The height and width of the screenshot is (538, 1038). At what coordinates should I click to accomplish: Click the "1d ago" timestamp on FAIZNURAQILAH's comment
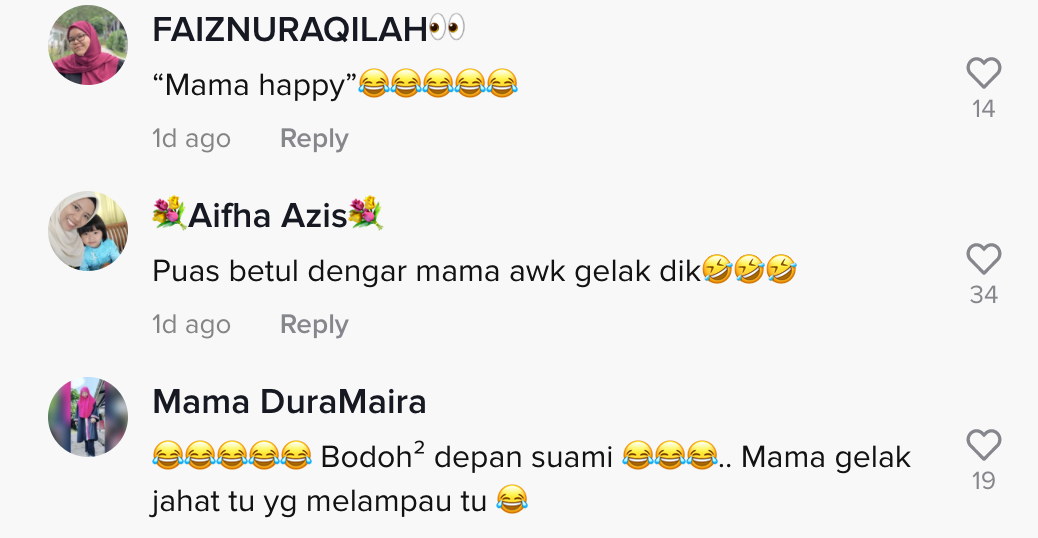tap(191, 139)
